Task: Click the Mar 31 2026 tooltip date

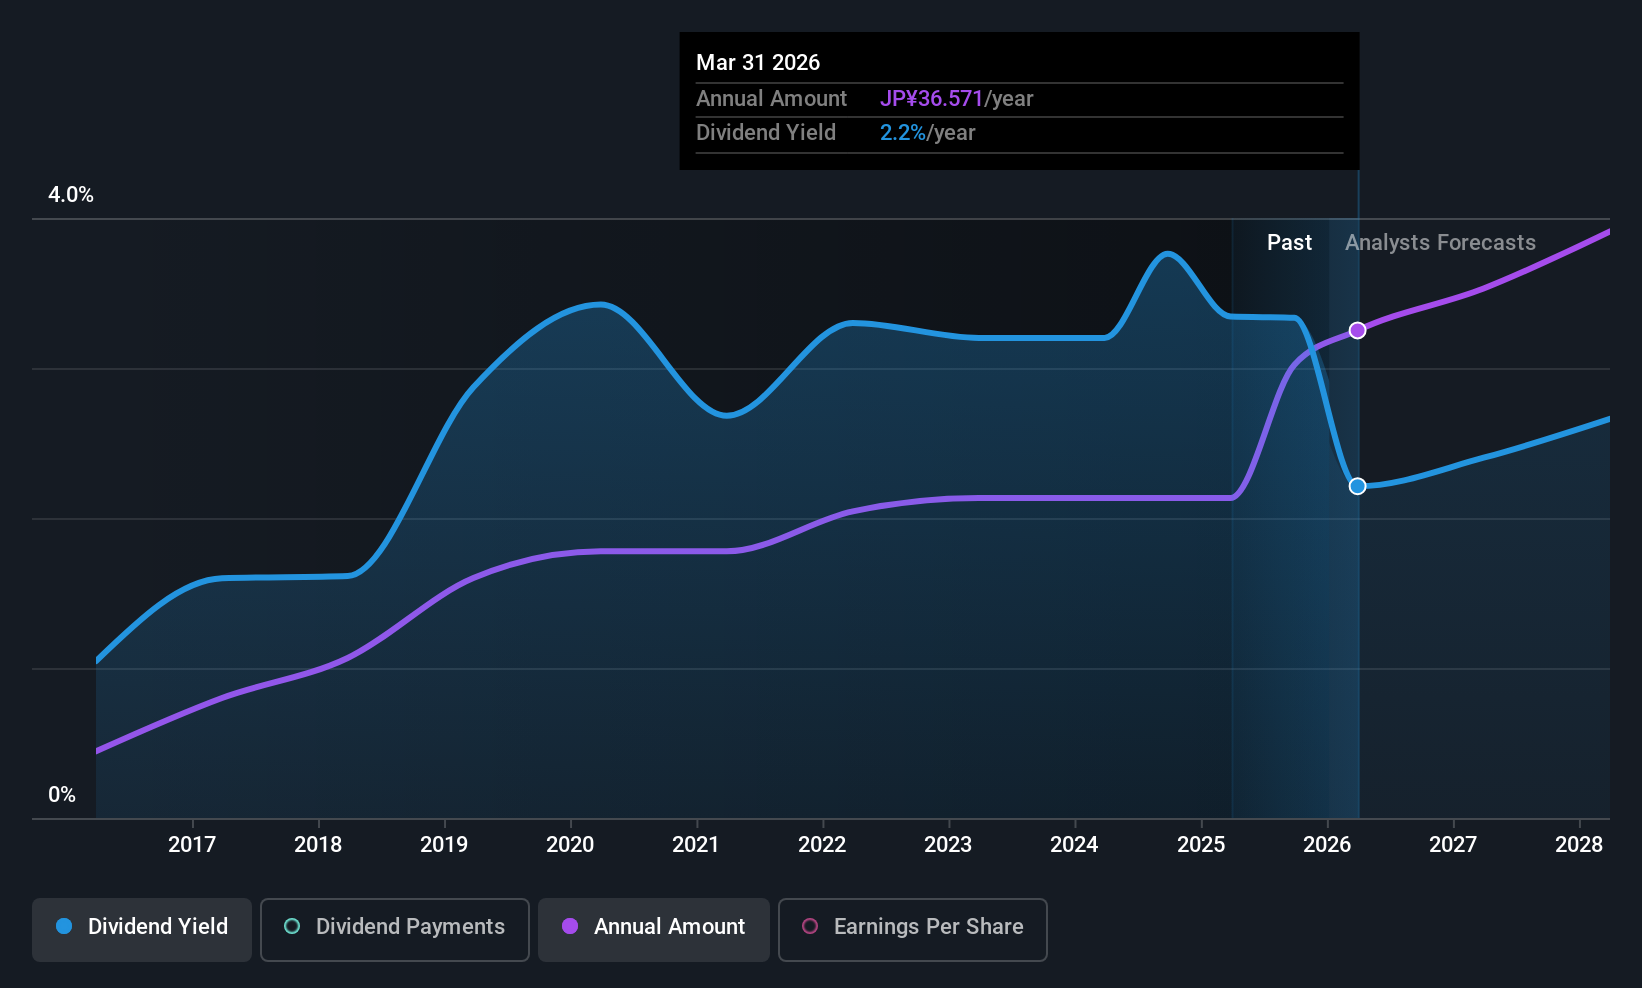Action: coord(758,63)
